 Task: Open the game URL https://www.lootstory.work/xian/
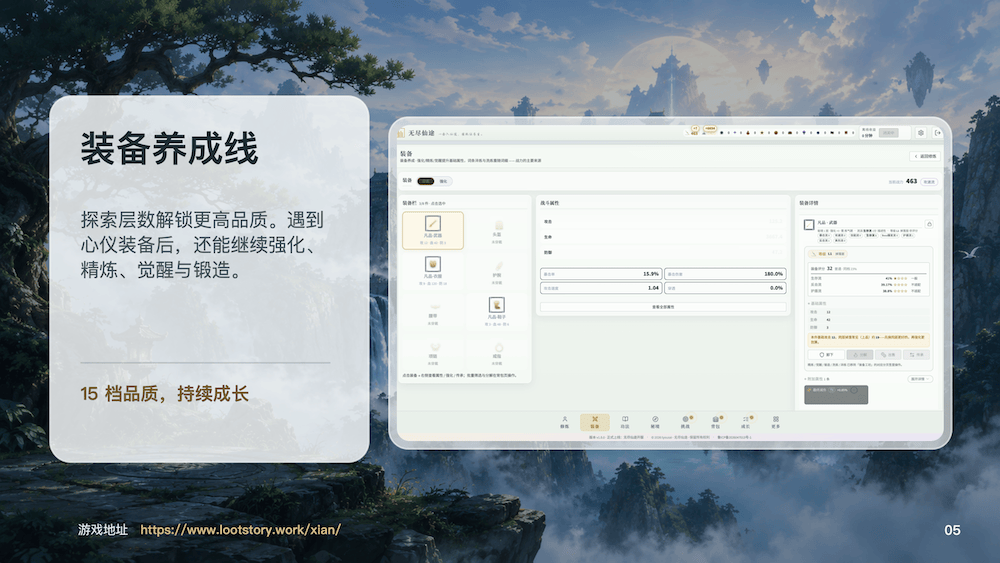pos(240,529)
